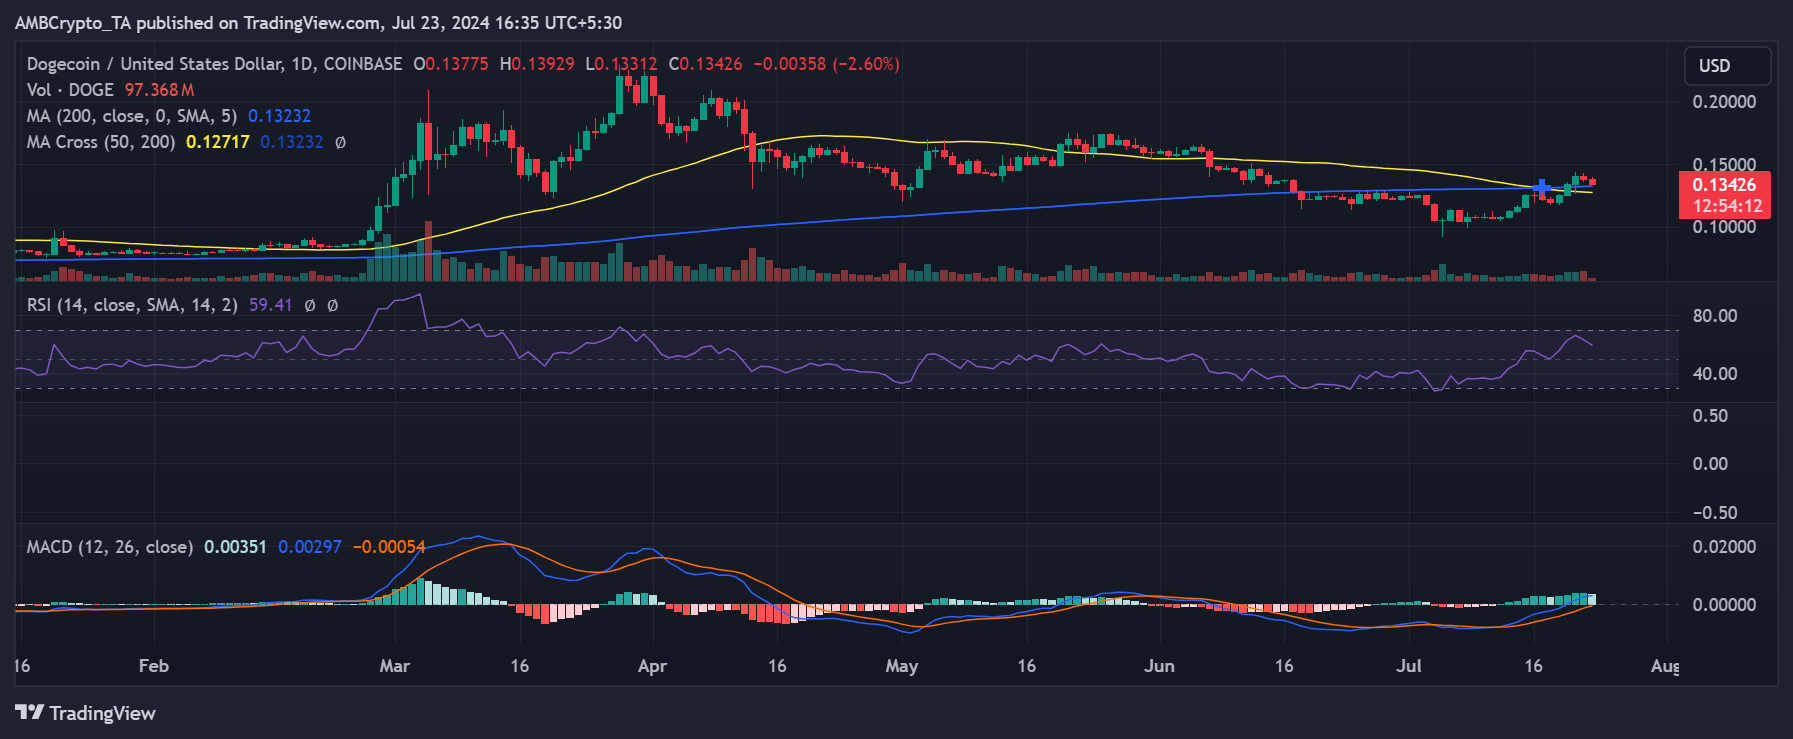Click the 0.15000 price axis label
The height and width of the screenshot is (739, 1793).
(x=1724, y=164)
